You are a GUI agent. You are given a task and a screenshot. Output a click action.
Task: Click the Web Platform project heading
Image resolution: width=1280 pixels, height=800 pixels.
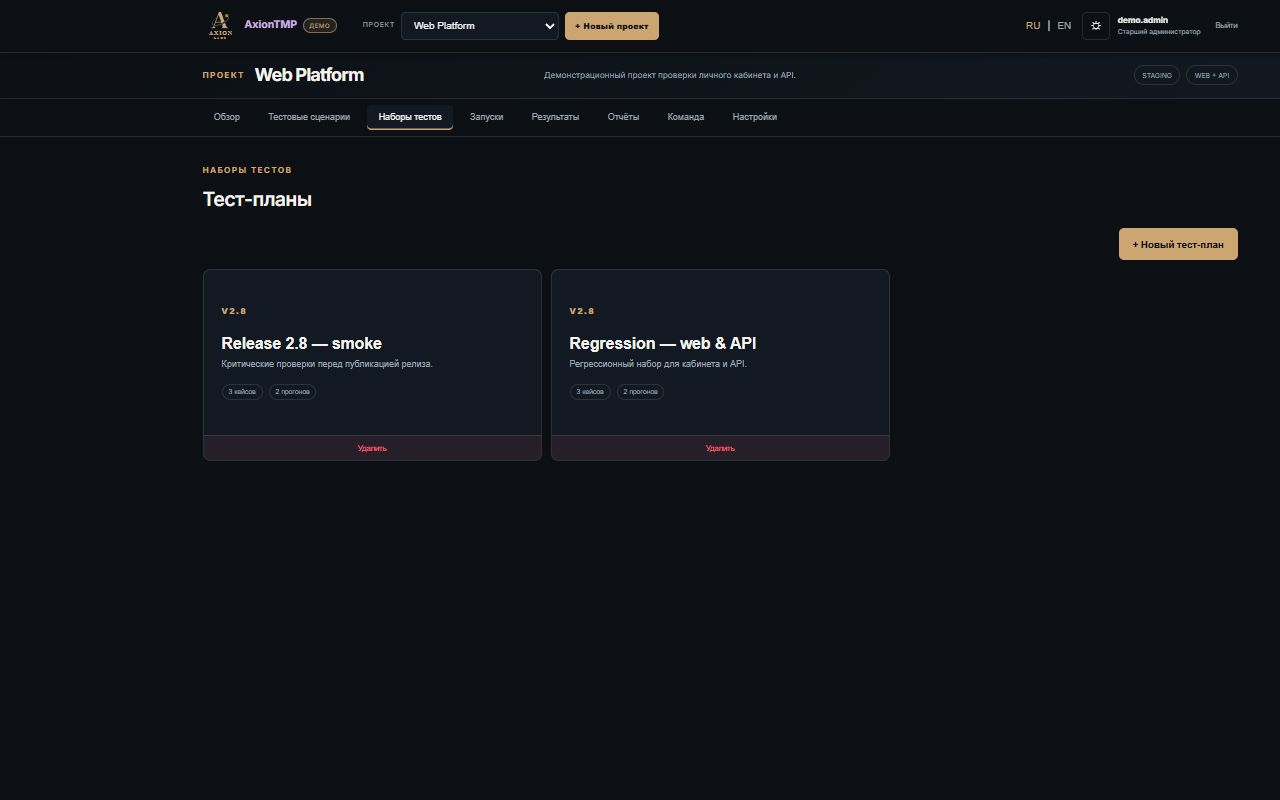309,75
